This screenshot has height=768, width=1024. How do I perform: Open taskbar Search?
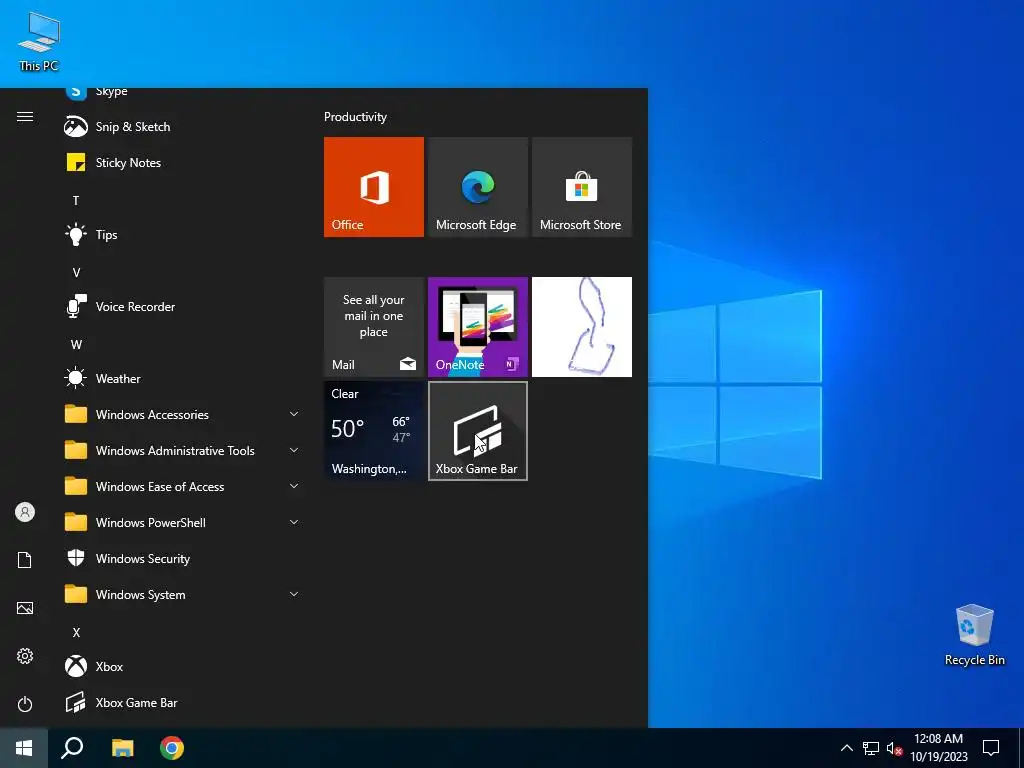[x=72, y=748]
